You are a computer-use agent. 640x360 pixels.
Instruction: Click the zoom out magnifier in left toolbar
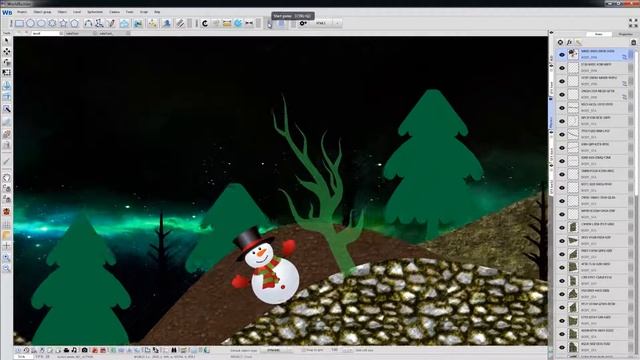tap(7, 268)
